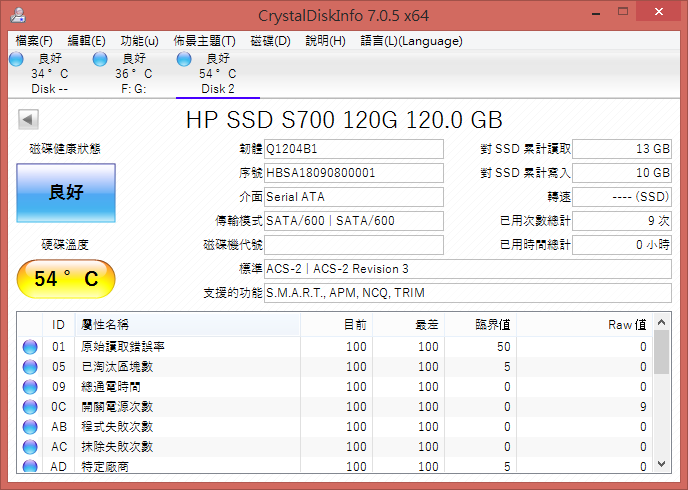Click the 臨界值 column header

tap(480, 325)
